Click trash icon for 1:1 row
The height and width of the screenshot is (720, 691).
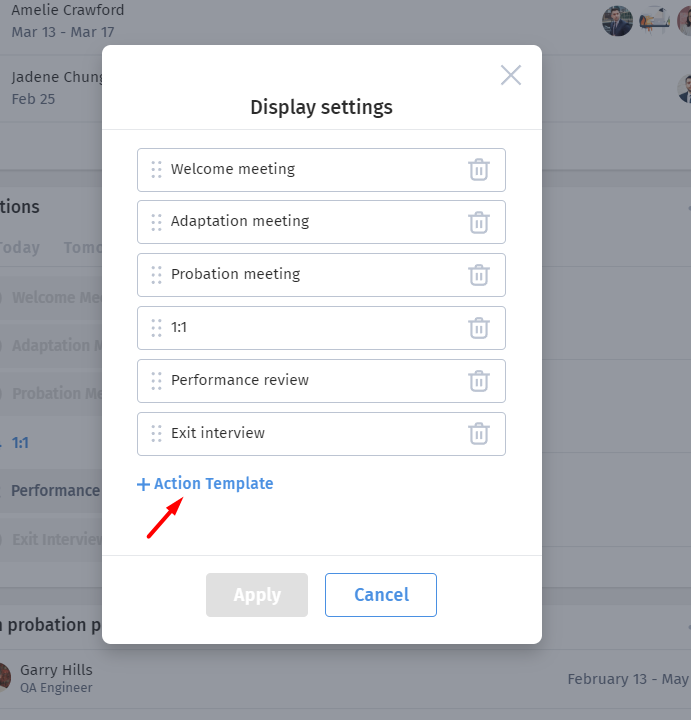click(479, 328)
